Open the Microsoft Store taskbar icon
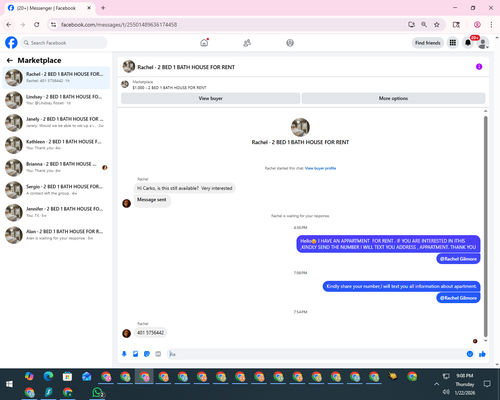 coord(67,376)
